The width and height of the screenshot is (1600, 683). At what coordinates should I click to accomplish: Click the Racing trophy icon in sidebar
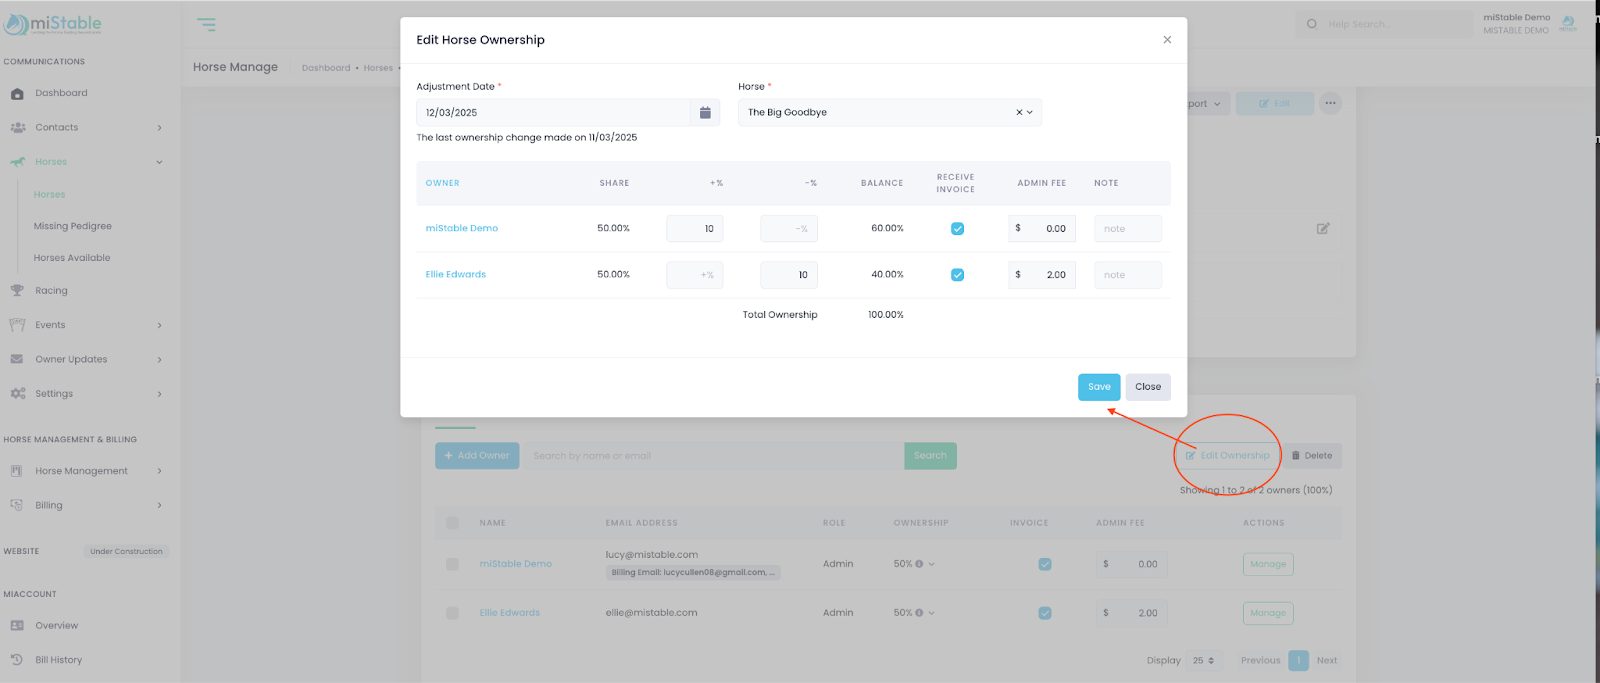[17, 291]
